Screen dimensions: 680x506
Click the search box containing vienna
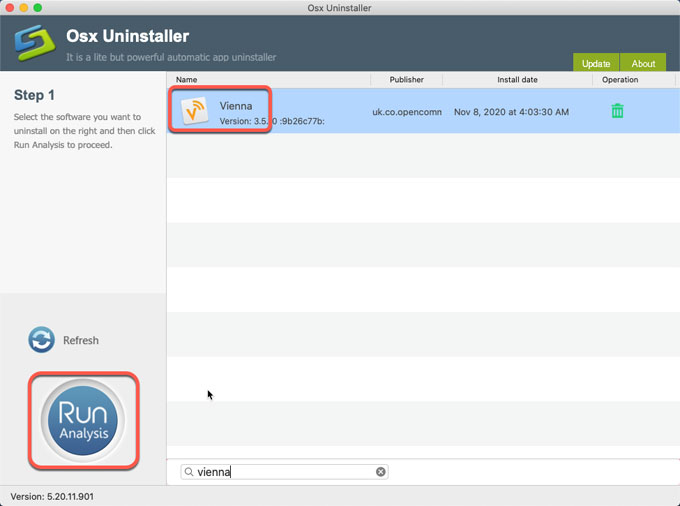pos(284,472)
